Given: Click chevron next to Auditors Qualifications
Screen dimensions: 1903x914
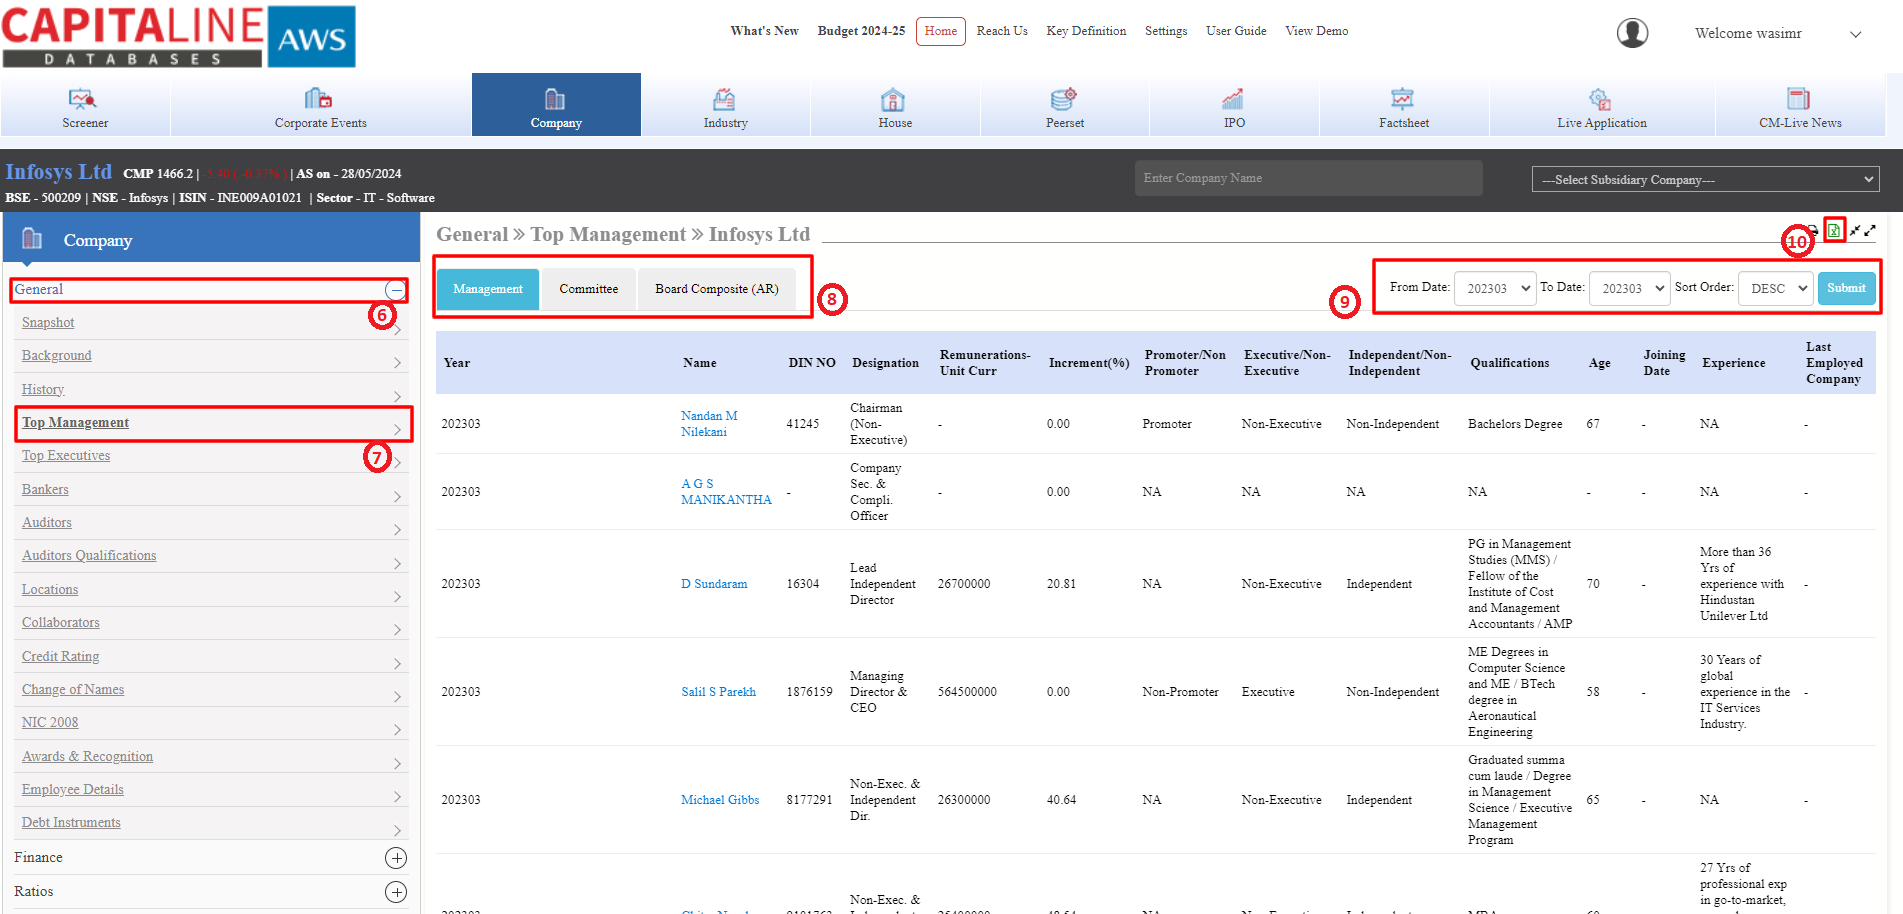Looking at the screenshot, I should (397, 563).
